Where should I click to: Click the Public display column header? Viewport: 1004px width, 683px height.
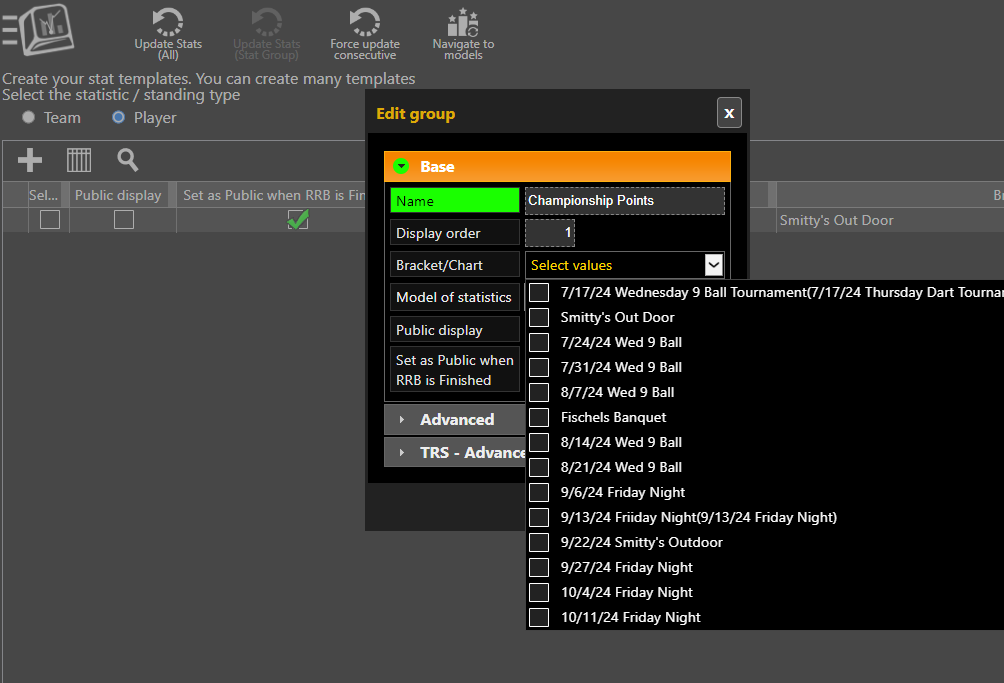tap(118, 195)
